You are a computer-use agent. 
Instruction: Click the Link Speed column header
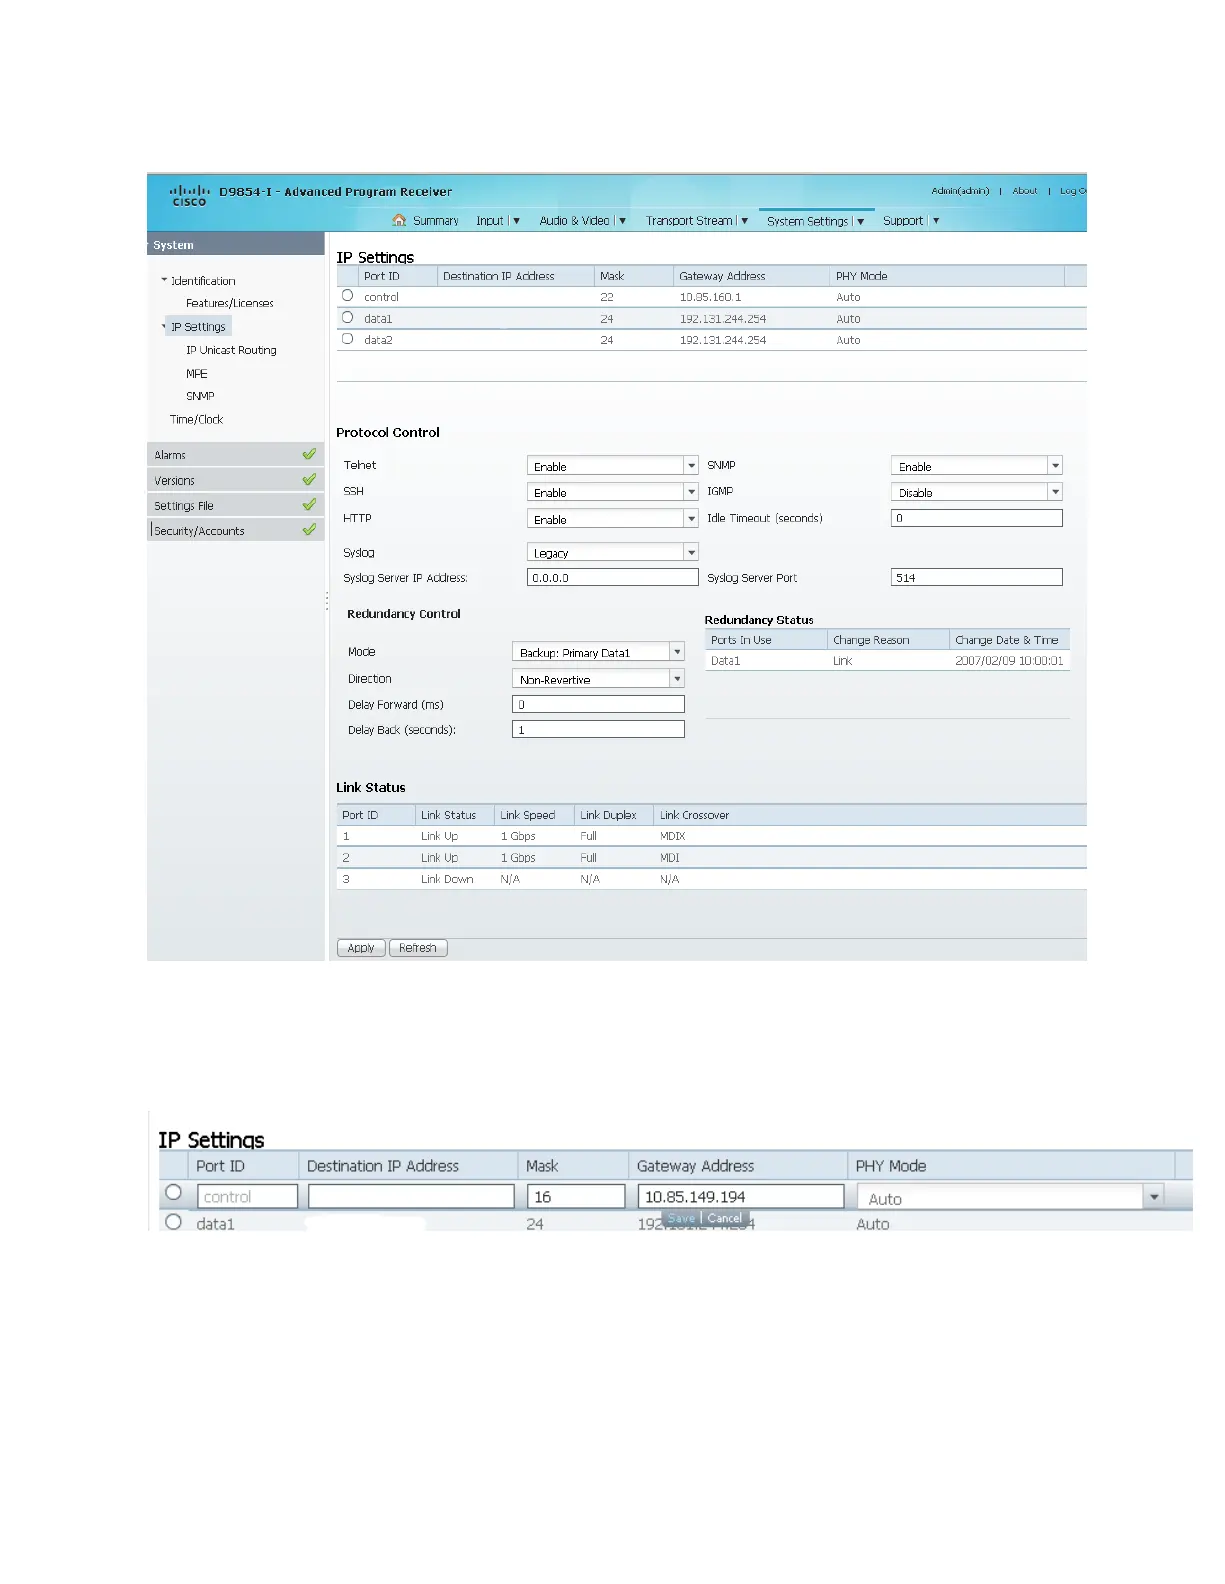(x=534, y=815)
